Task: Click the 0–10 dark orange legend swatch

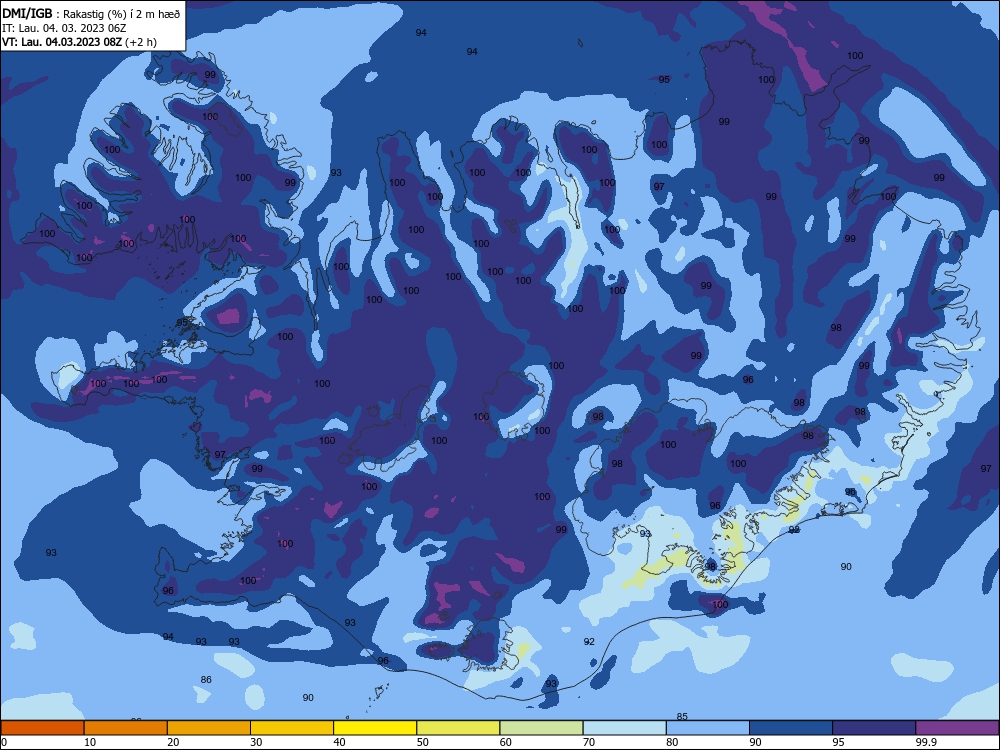Action: click(42, 728)
